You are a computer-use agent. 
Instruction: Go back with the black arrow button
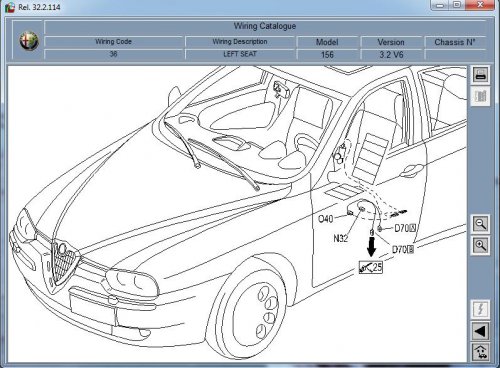[x=480, y=331]
